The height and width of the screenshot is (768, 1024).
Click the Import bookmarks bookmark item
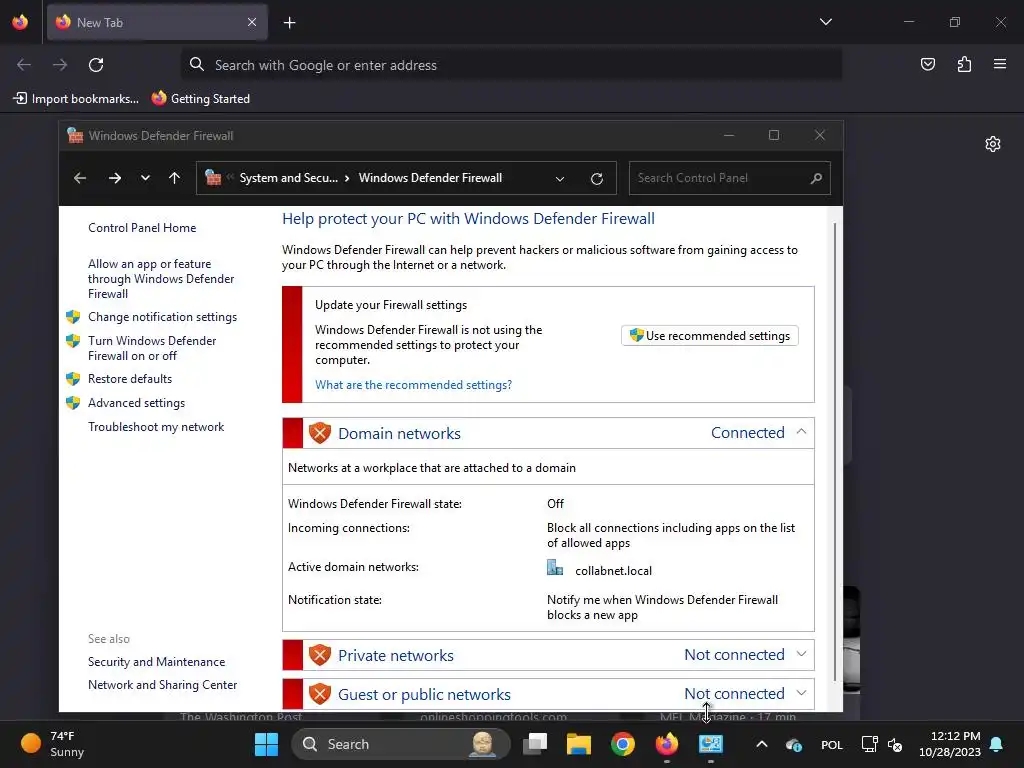(76, 99)
